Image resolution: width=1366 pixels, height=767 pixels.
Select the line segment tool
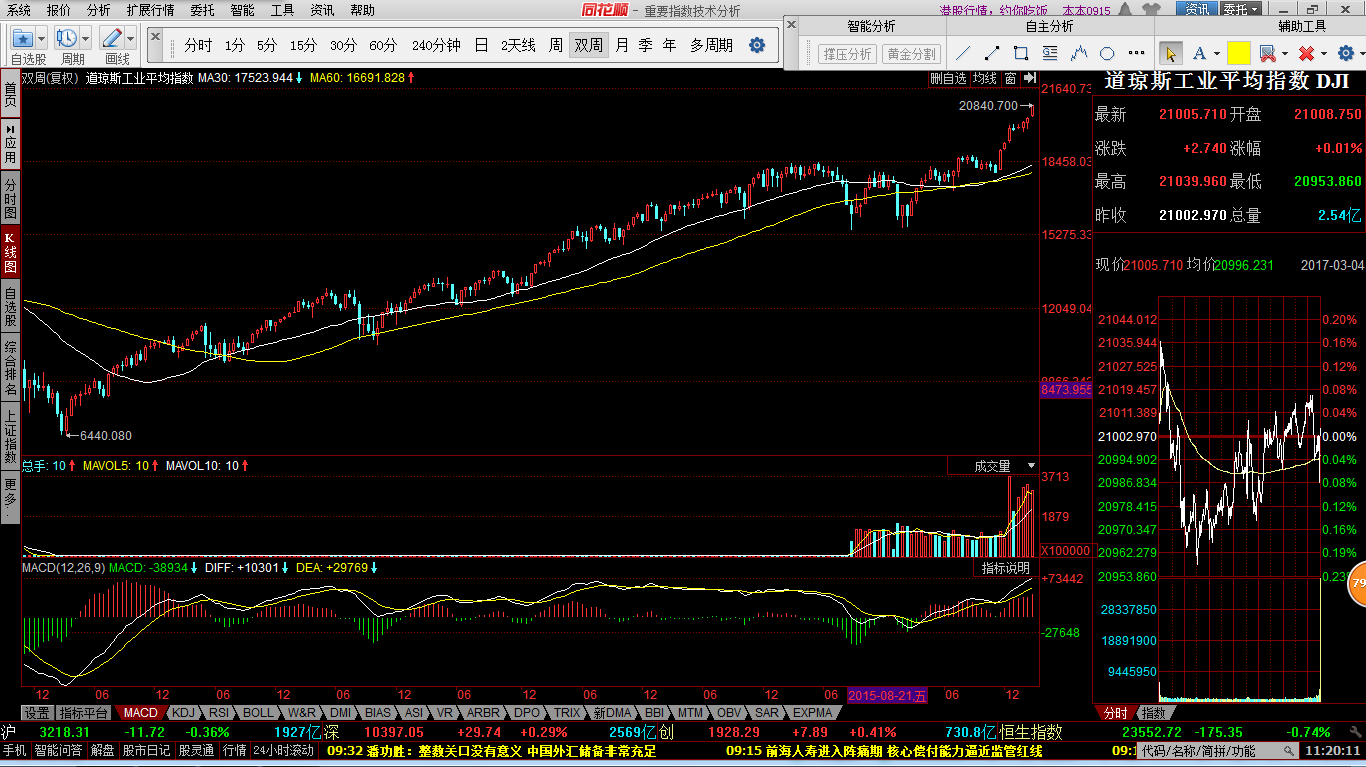click(992, 53)
